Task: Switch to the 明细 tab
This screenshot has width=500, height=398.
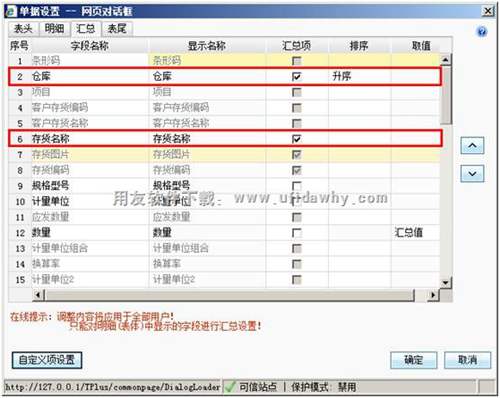Action: tap(54, 29)
